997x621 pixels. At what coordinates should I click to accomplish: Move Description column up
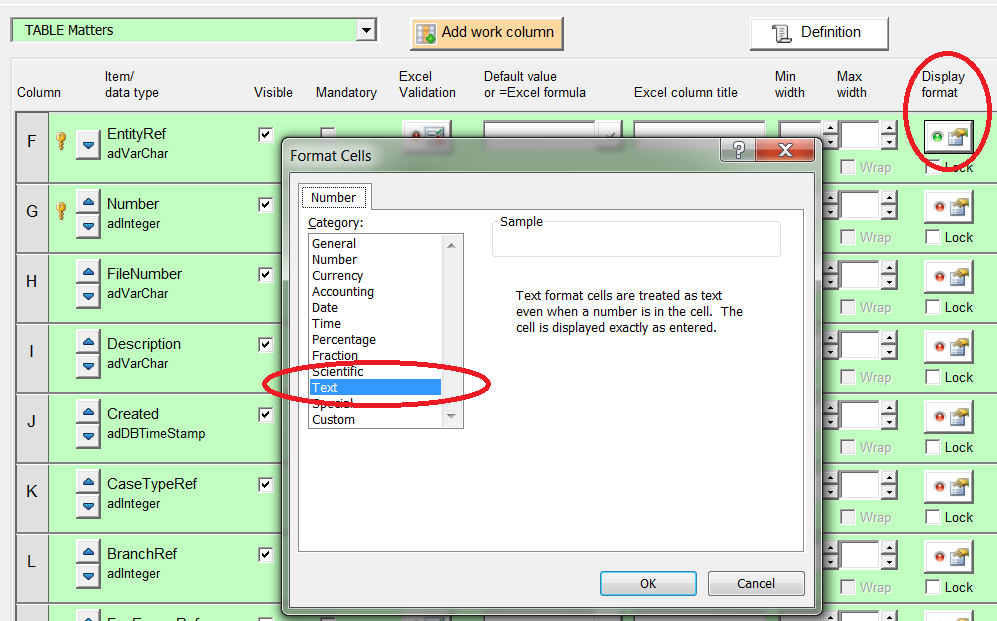click(x=88, y=342)
